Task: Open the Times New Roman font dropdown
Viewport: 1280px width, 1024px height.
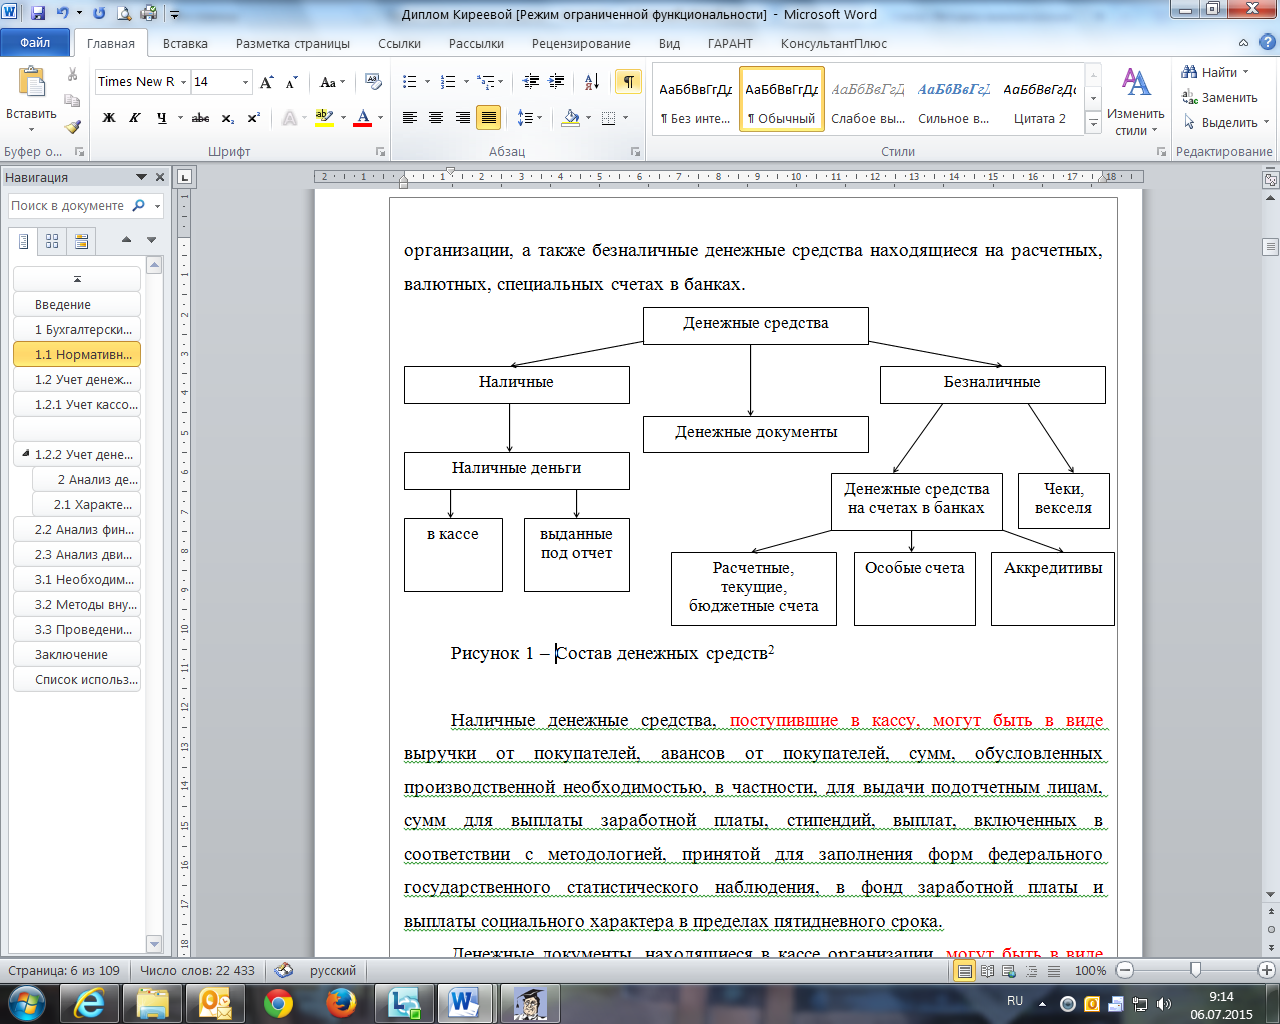Action: click(184, 82)
